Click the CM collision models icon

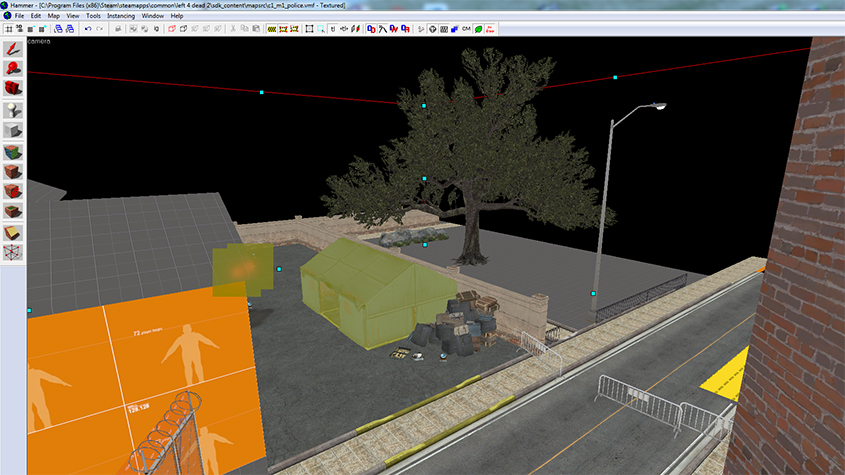coord(466,29)
